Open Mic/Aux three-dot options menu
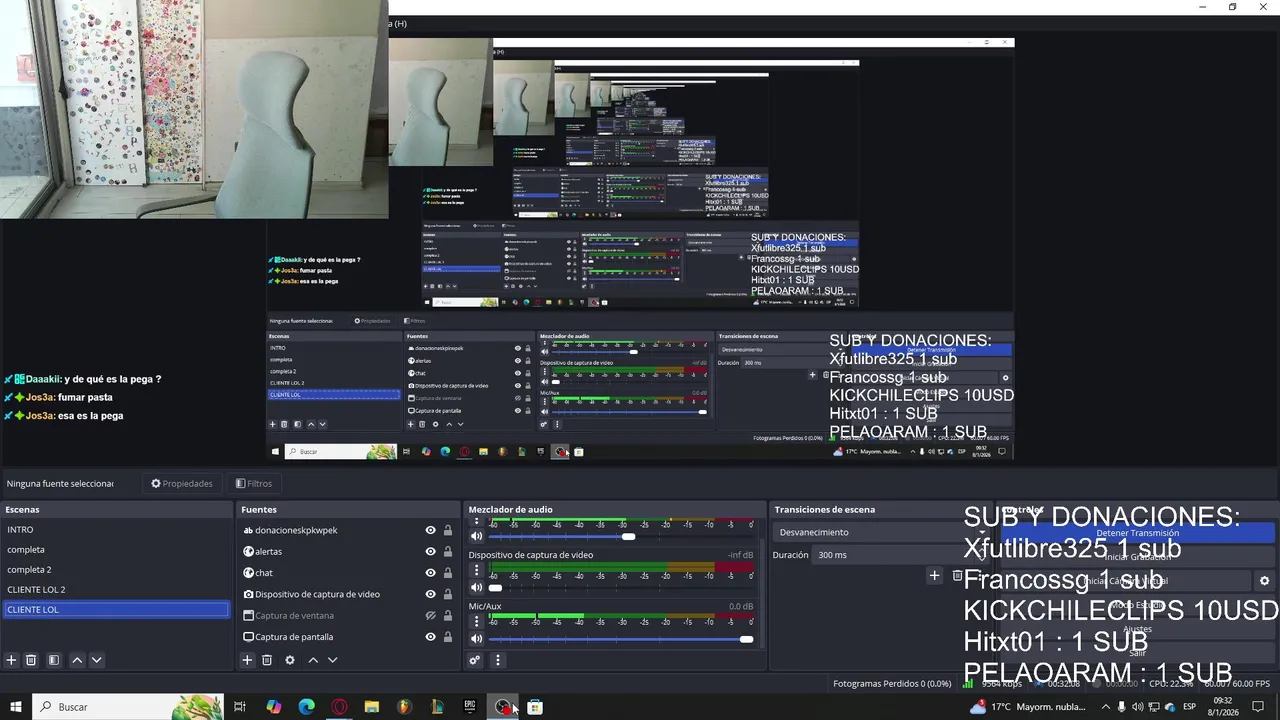1280x720 pixels. [x=476, y=622]
